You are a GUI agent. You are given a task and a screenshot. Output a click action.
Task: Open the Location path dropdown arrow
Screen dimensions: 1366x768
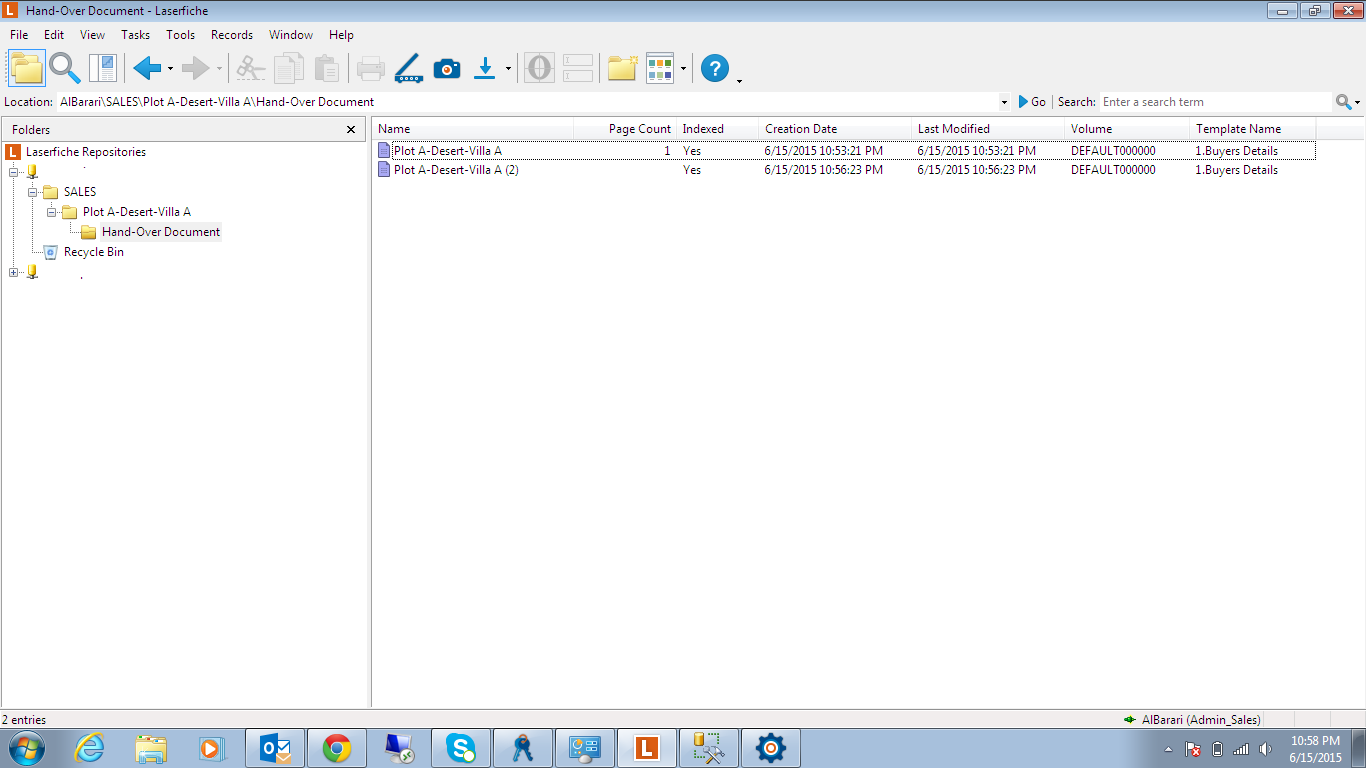coord(1004,102)
